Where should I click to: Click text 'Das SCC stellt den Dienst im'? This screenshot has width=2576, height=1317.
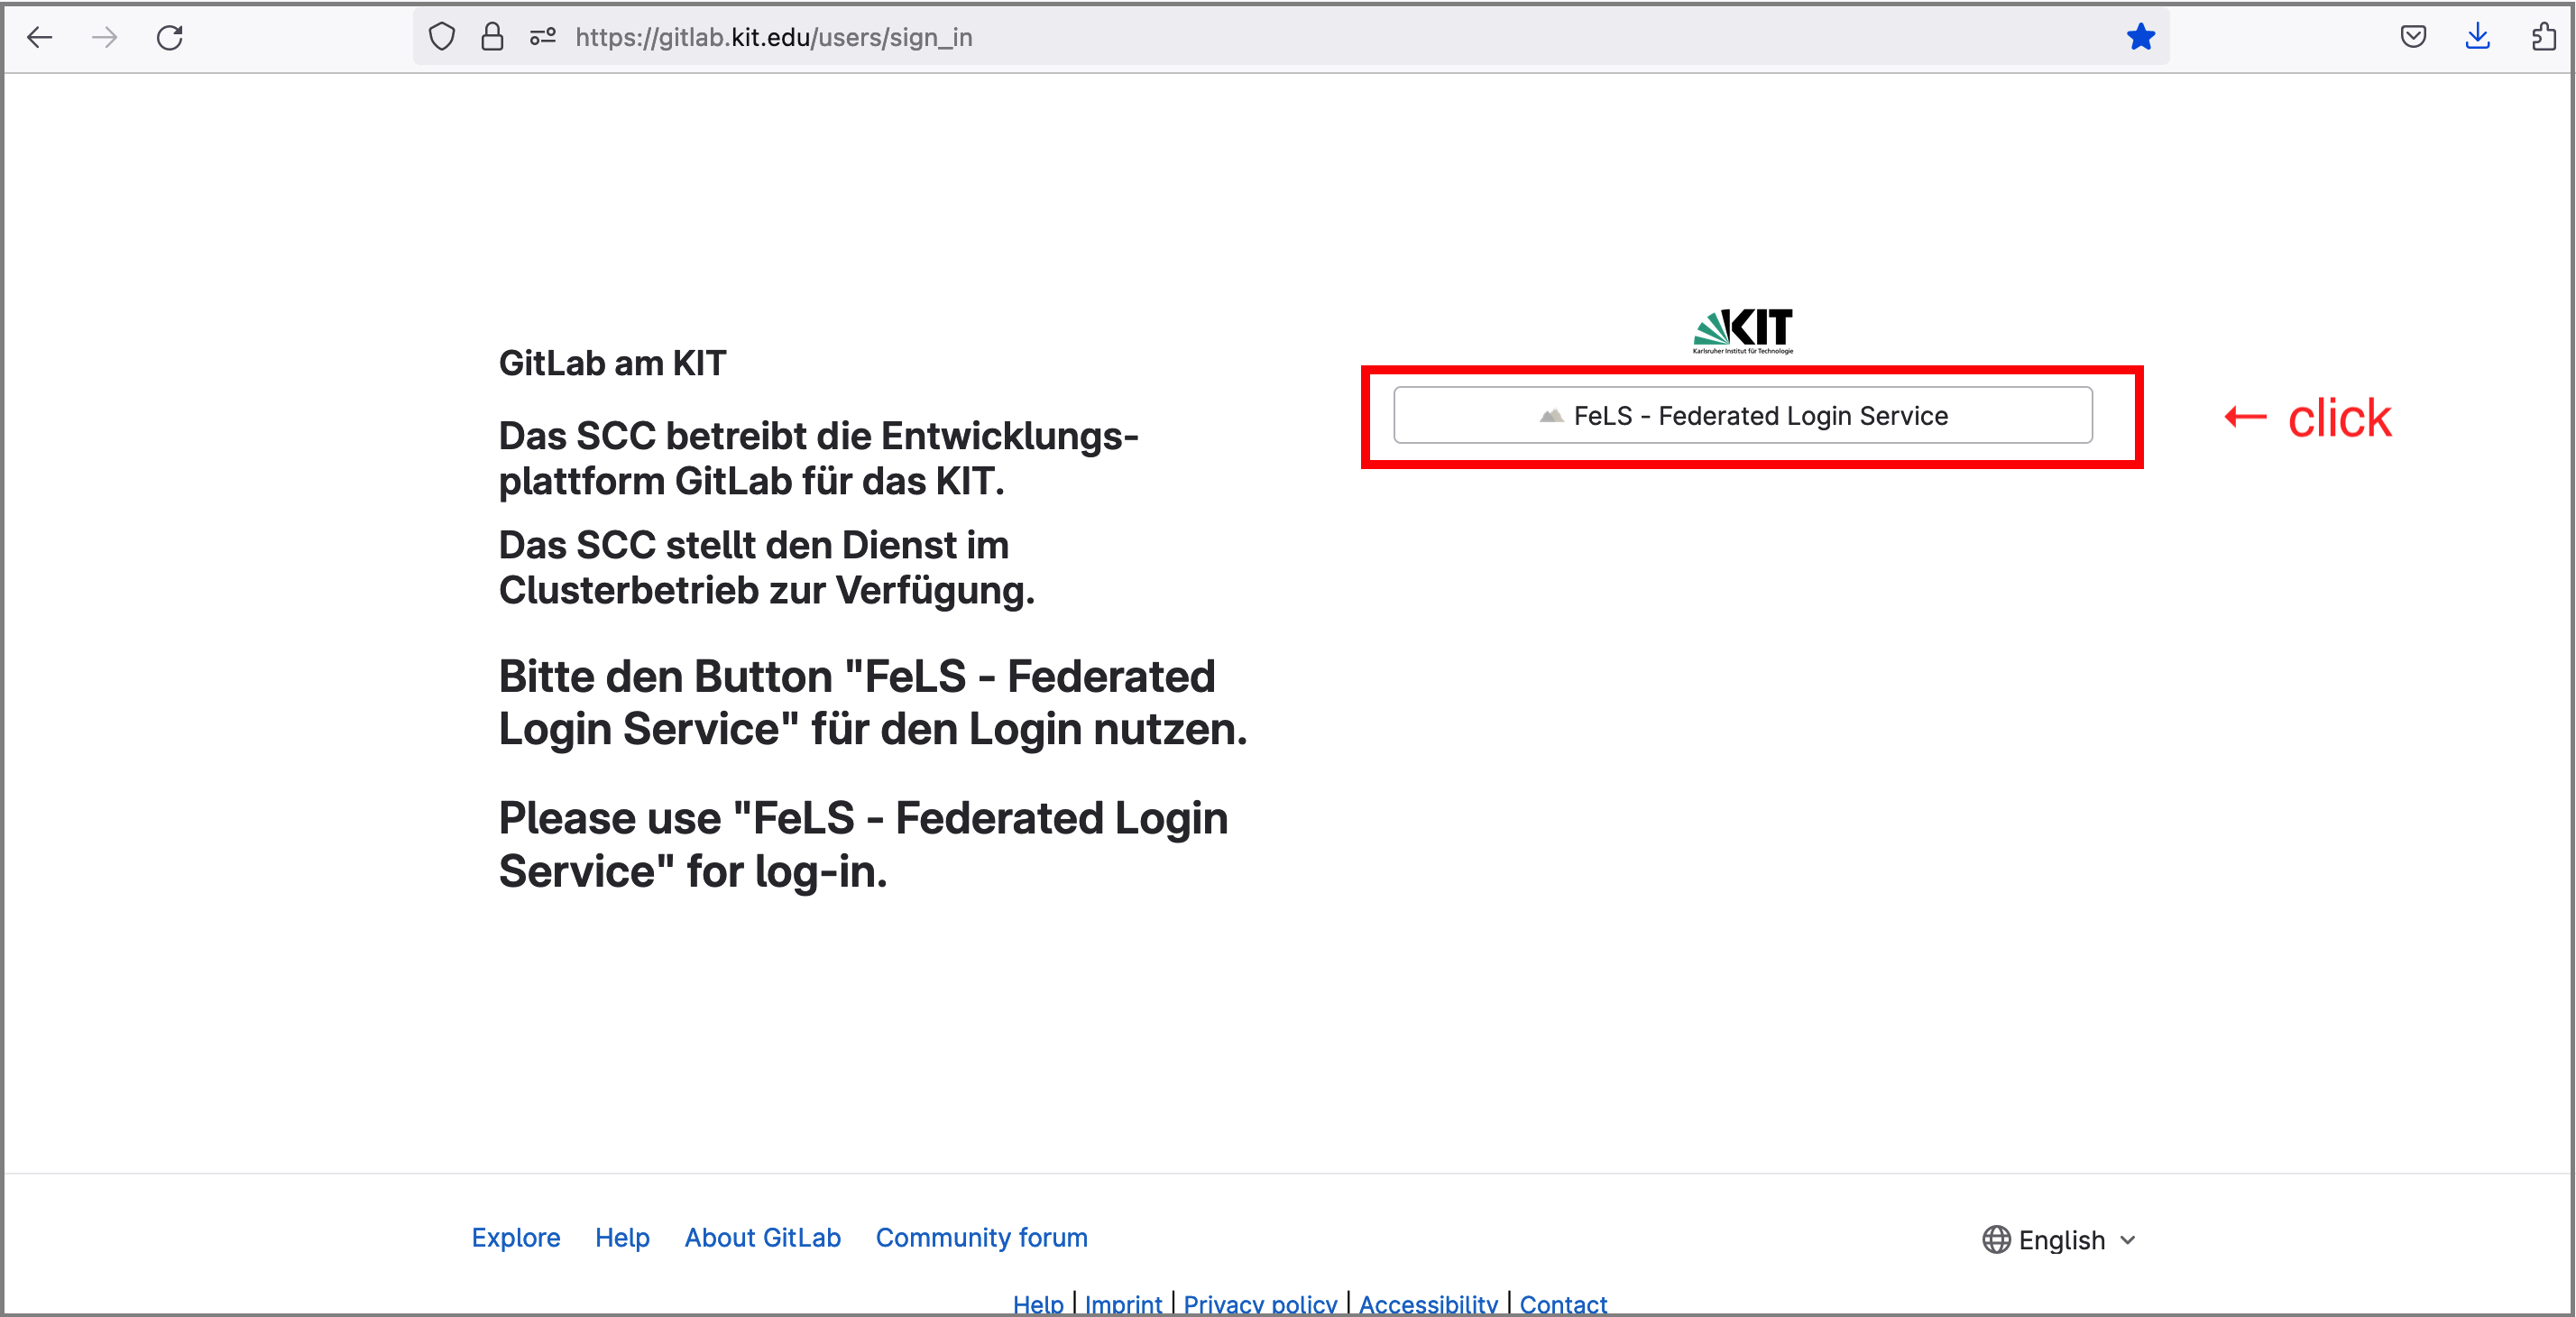coord(754,545)
